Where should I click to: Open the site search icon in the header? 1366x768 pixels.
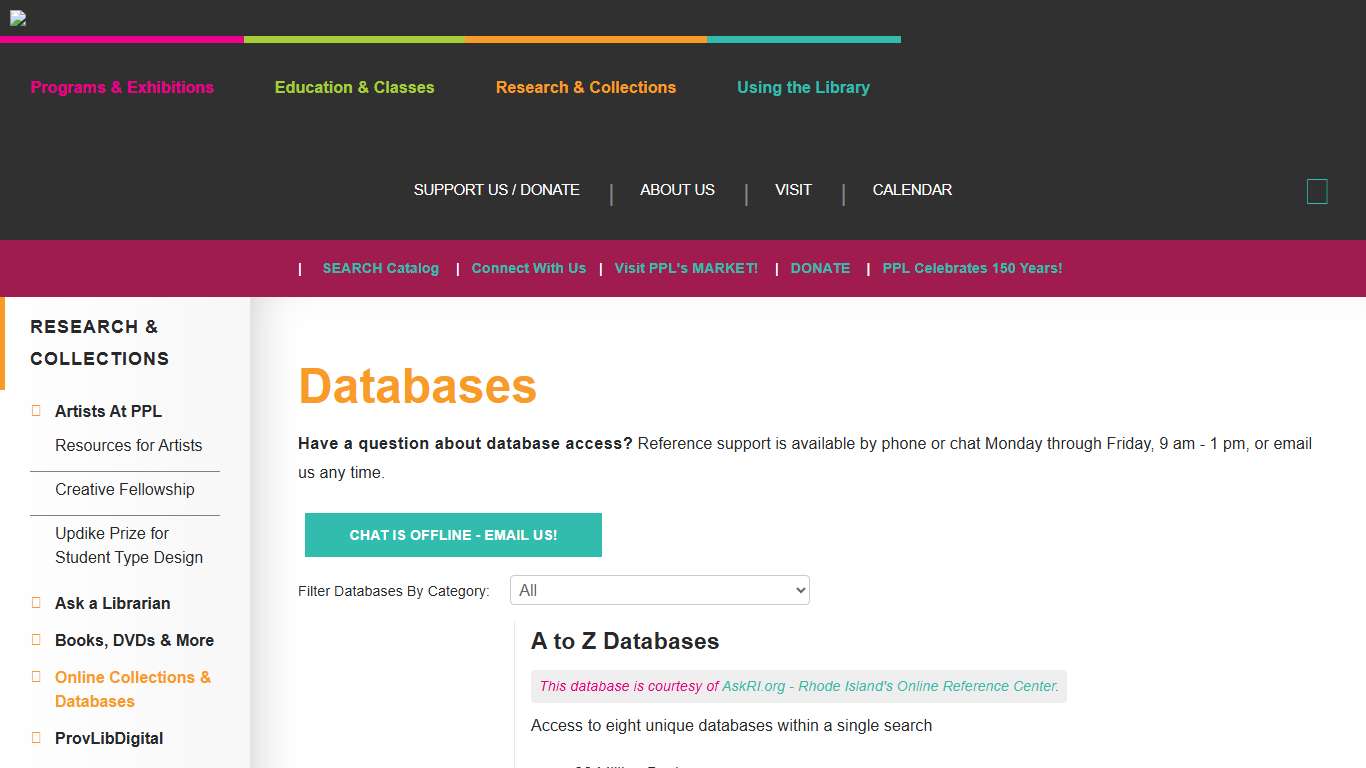coord(1316,191)
